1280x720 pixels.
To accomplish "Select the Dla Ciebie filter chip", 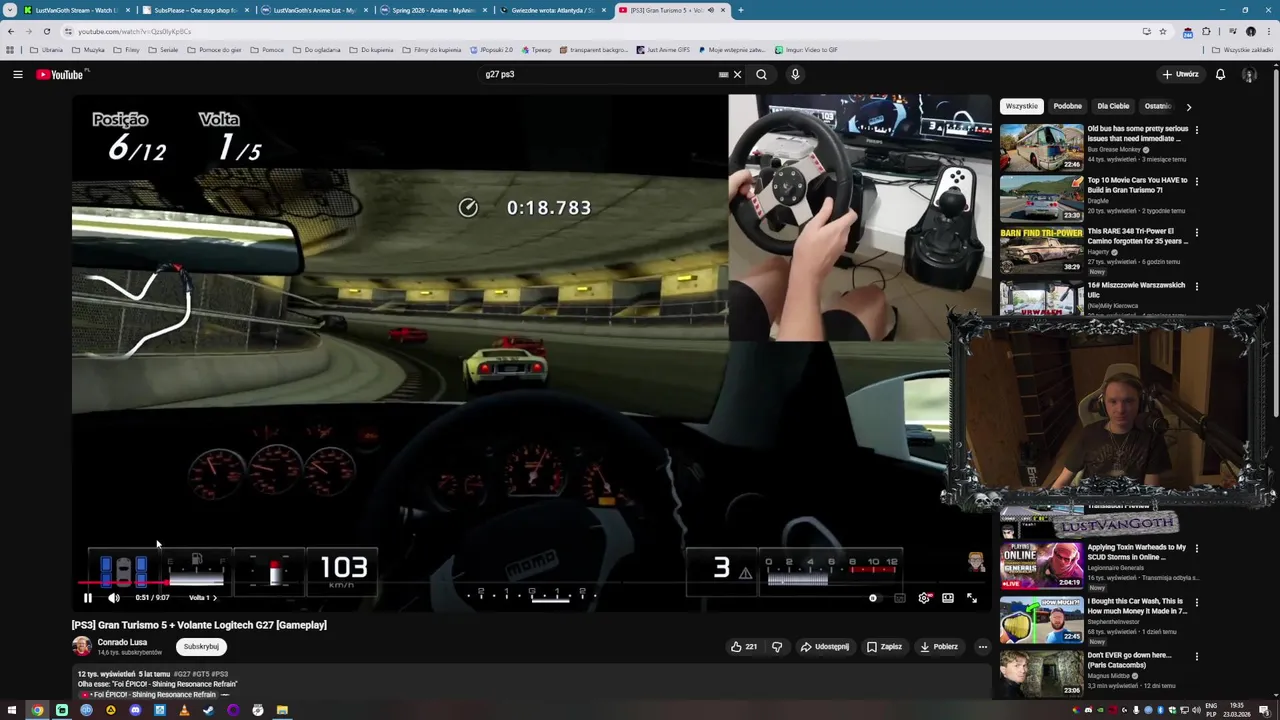I will pos(1113,106).
